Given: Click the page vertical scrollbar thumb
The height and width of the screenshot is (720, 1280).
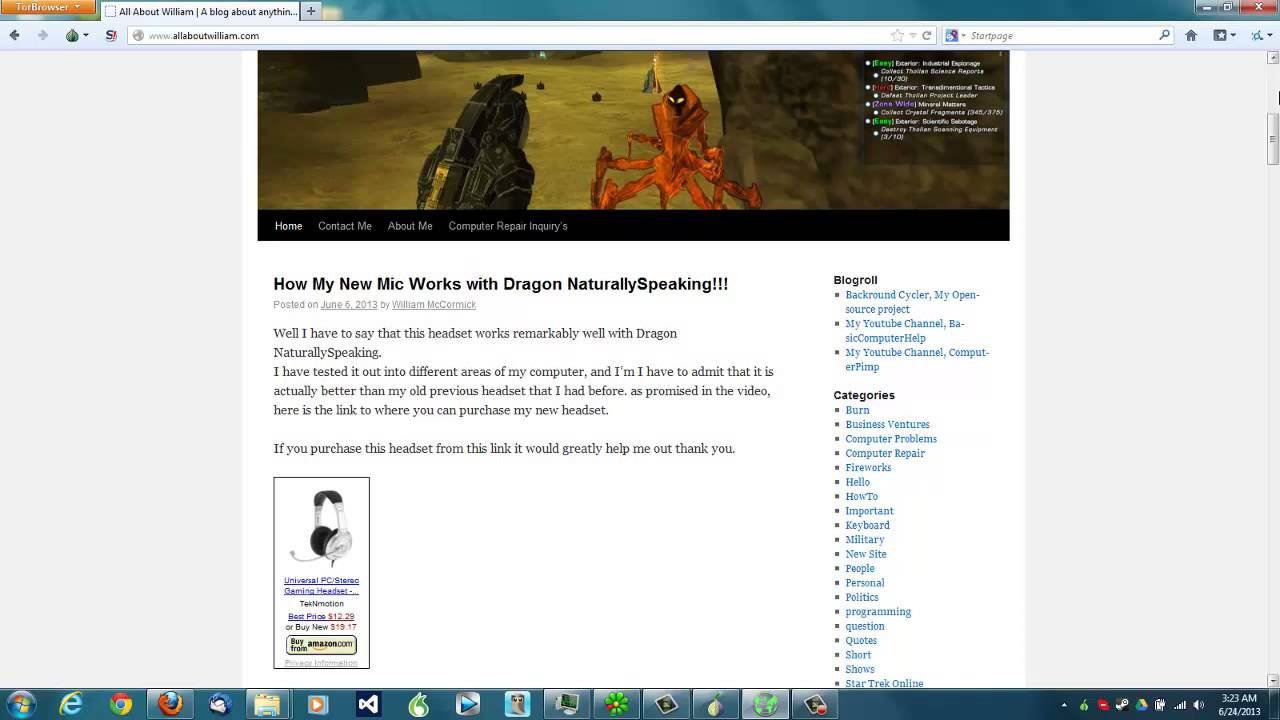Looking at the screenshot, I should (x=1273, y=140).
